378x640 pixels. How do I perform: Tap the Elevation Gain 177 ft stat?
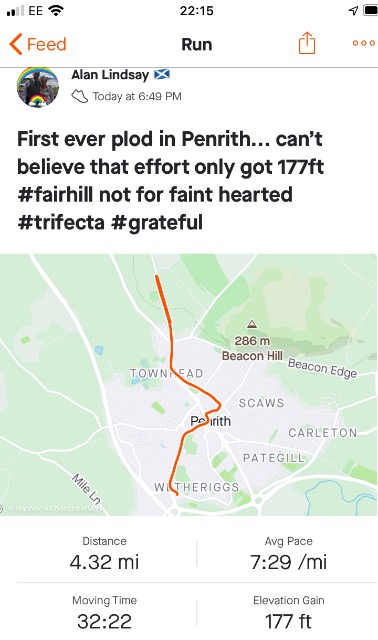point(288,614)
